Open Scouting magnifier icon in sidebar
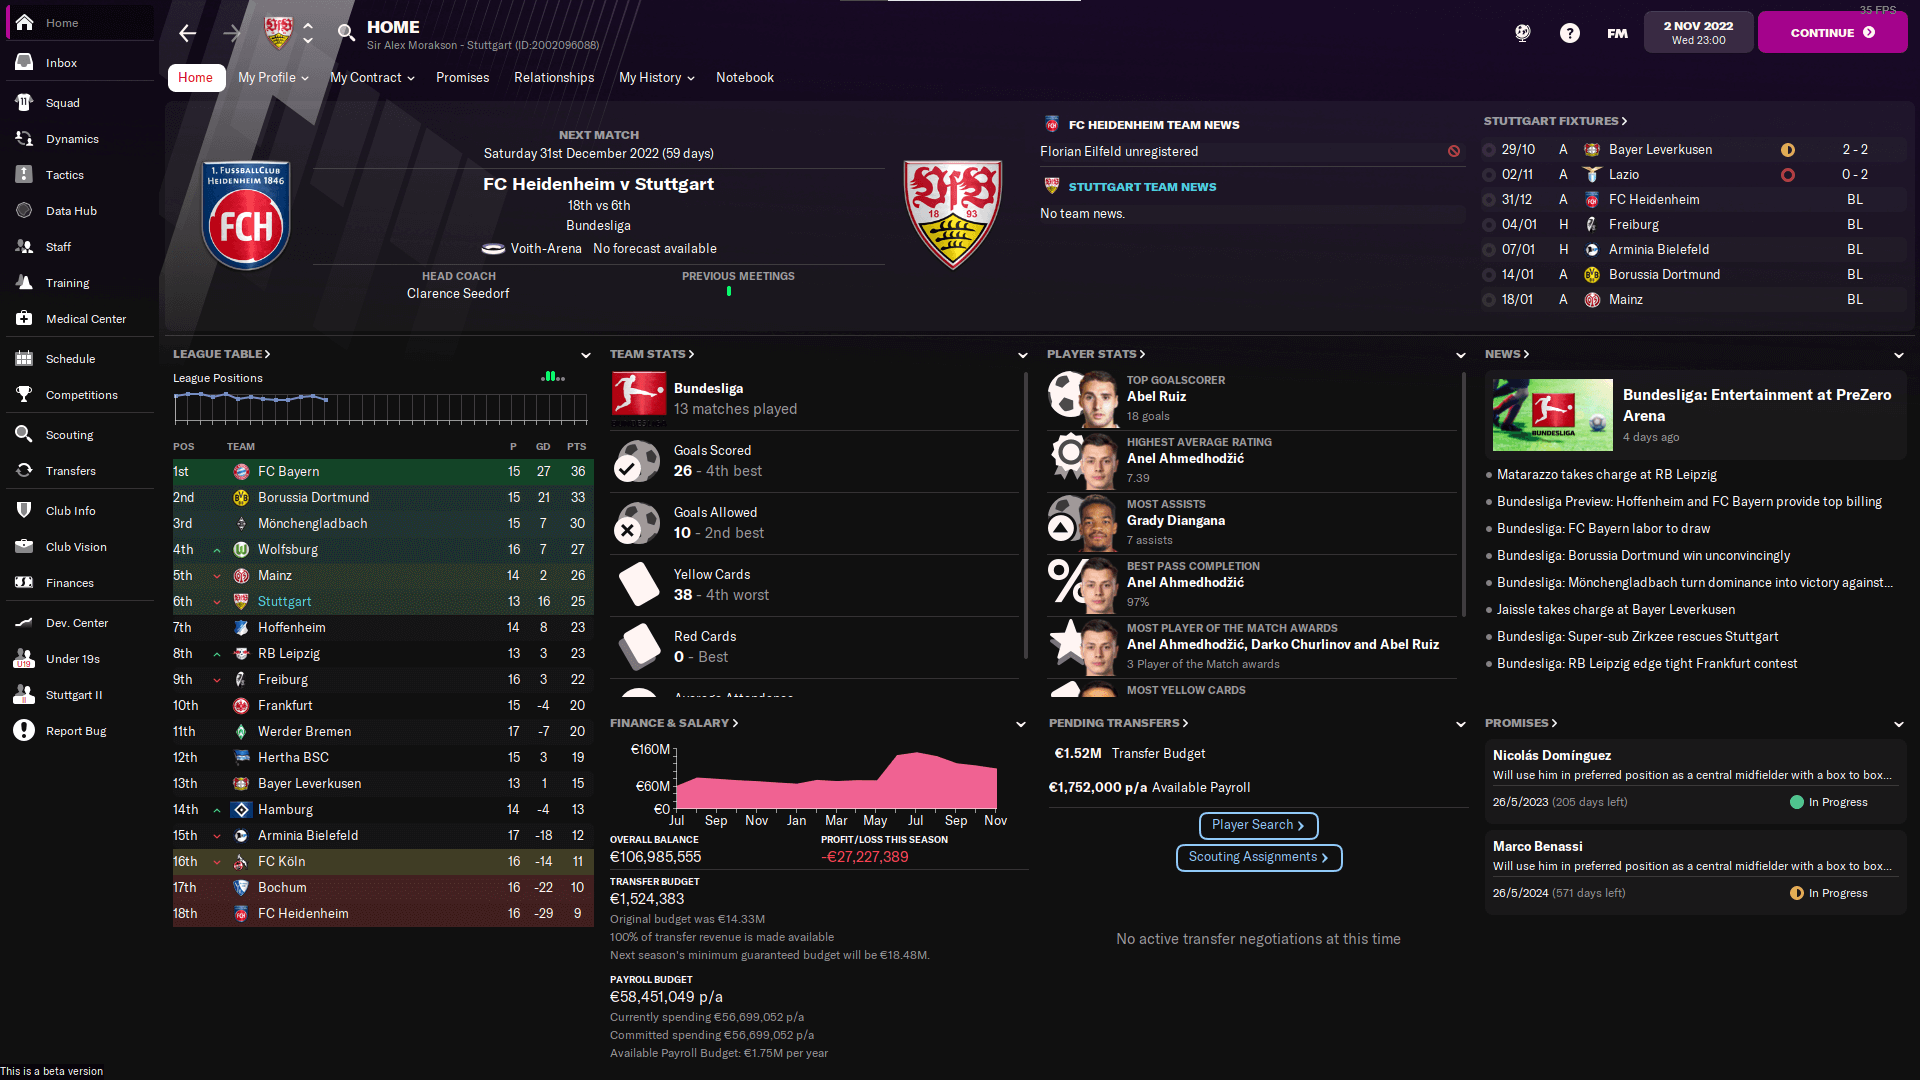 (25, 435)
